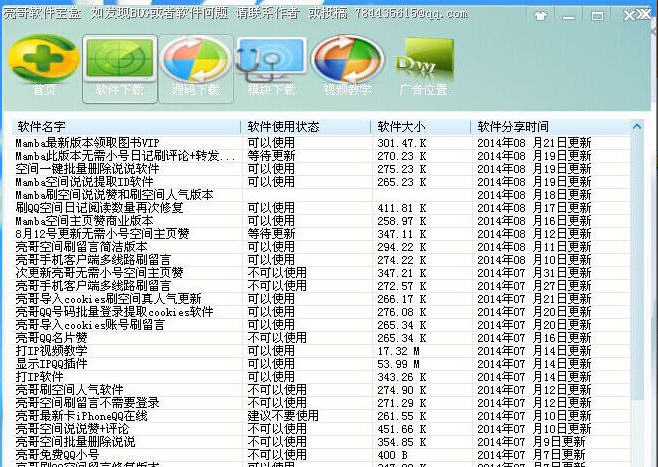
Task: Select row 亮哥导入cookies刷空间真人气更新
Action: (x=321, y=299)
